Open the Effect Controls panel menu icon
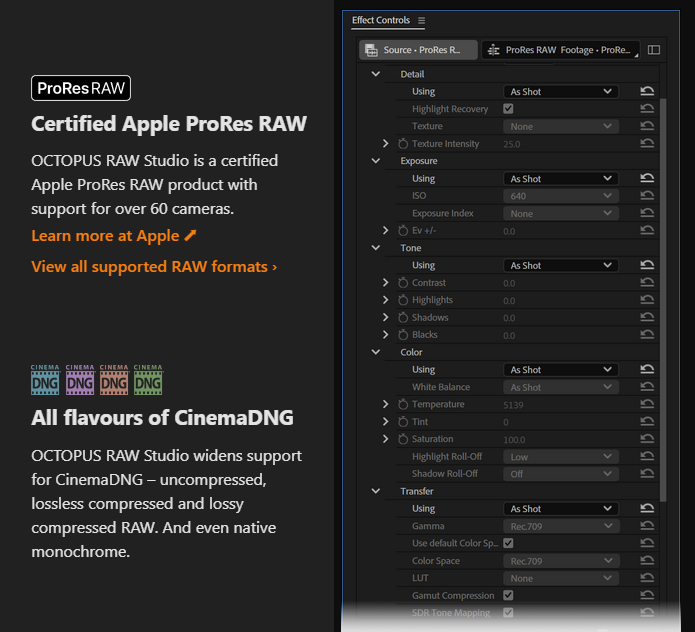The image size is (695, 632). pos(421,20)
